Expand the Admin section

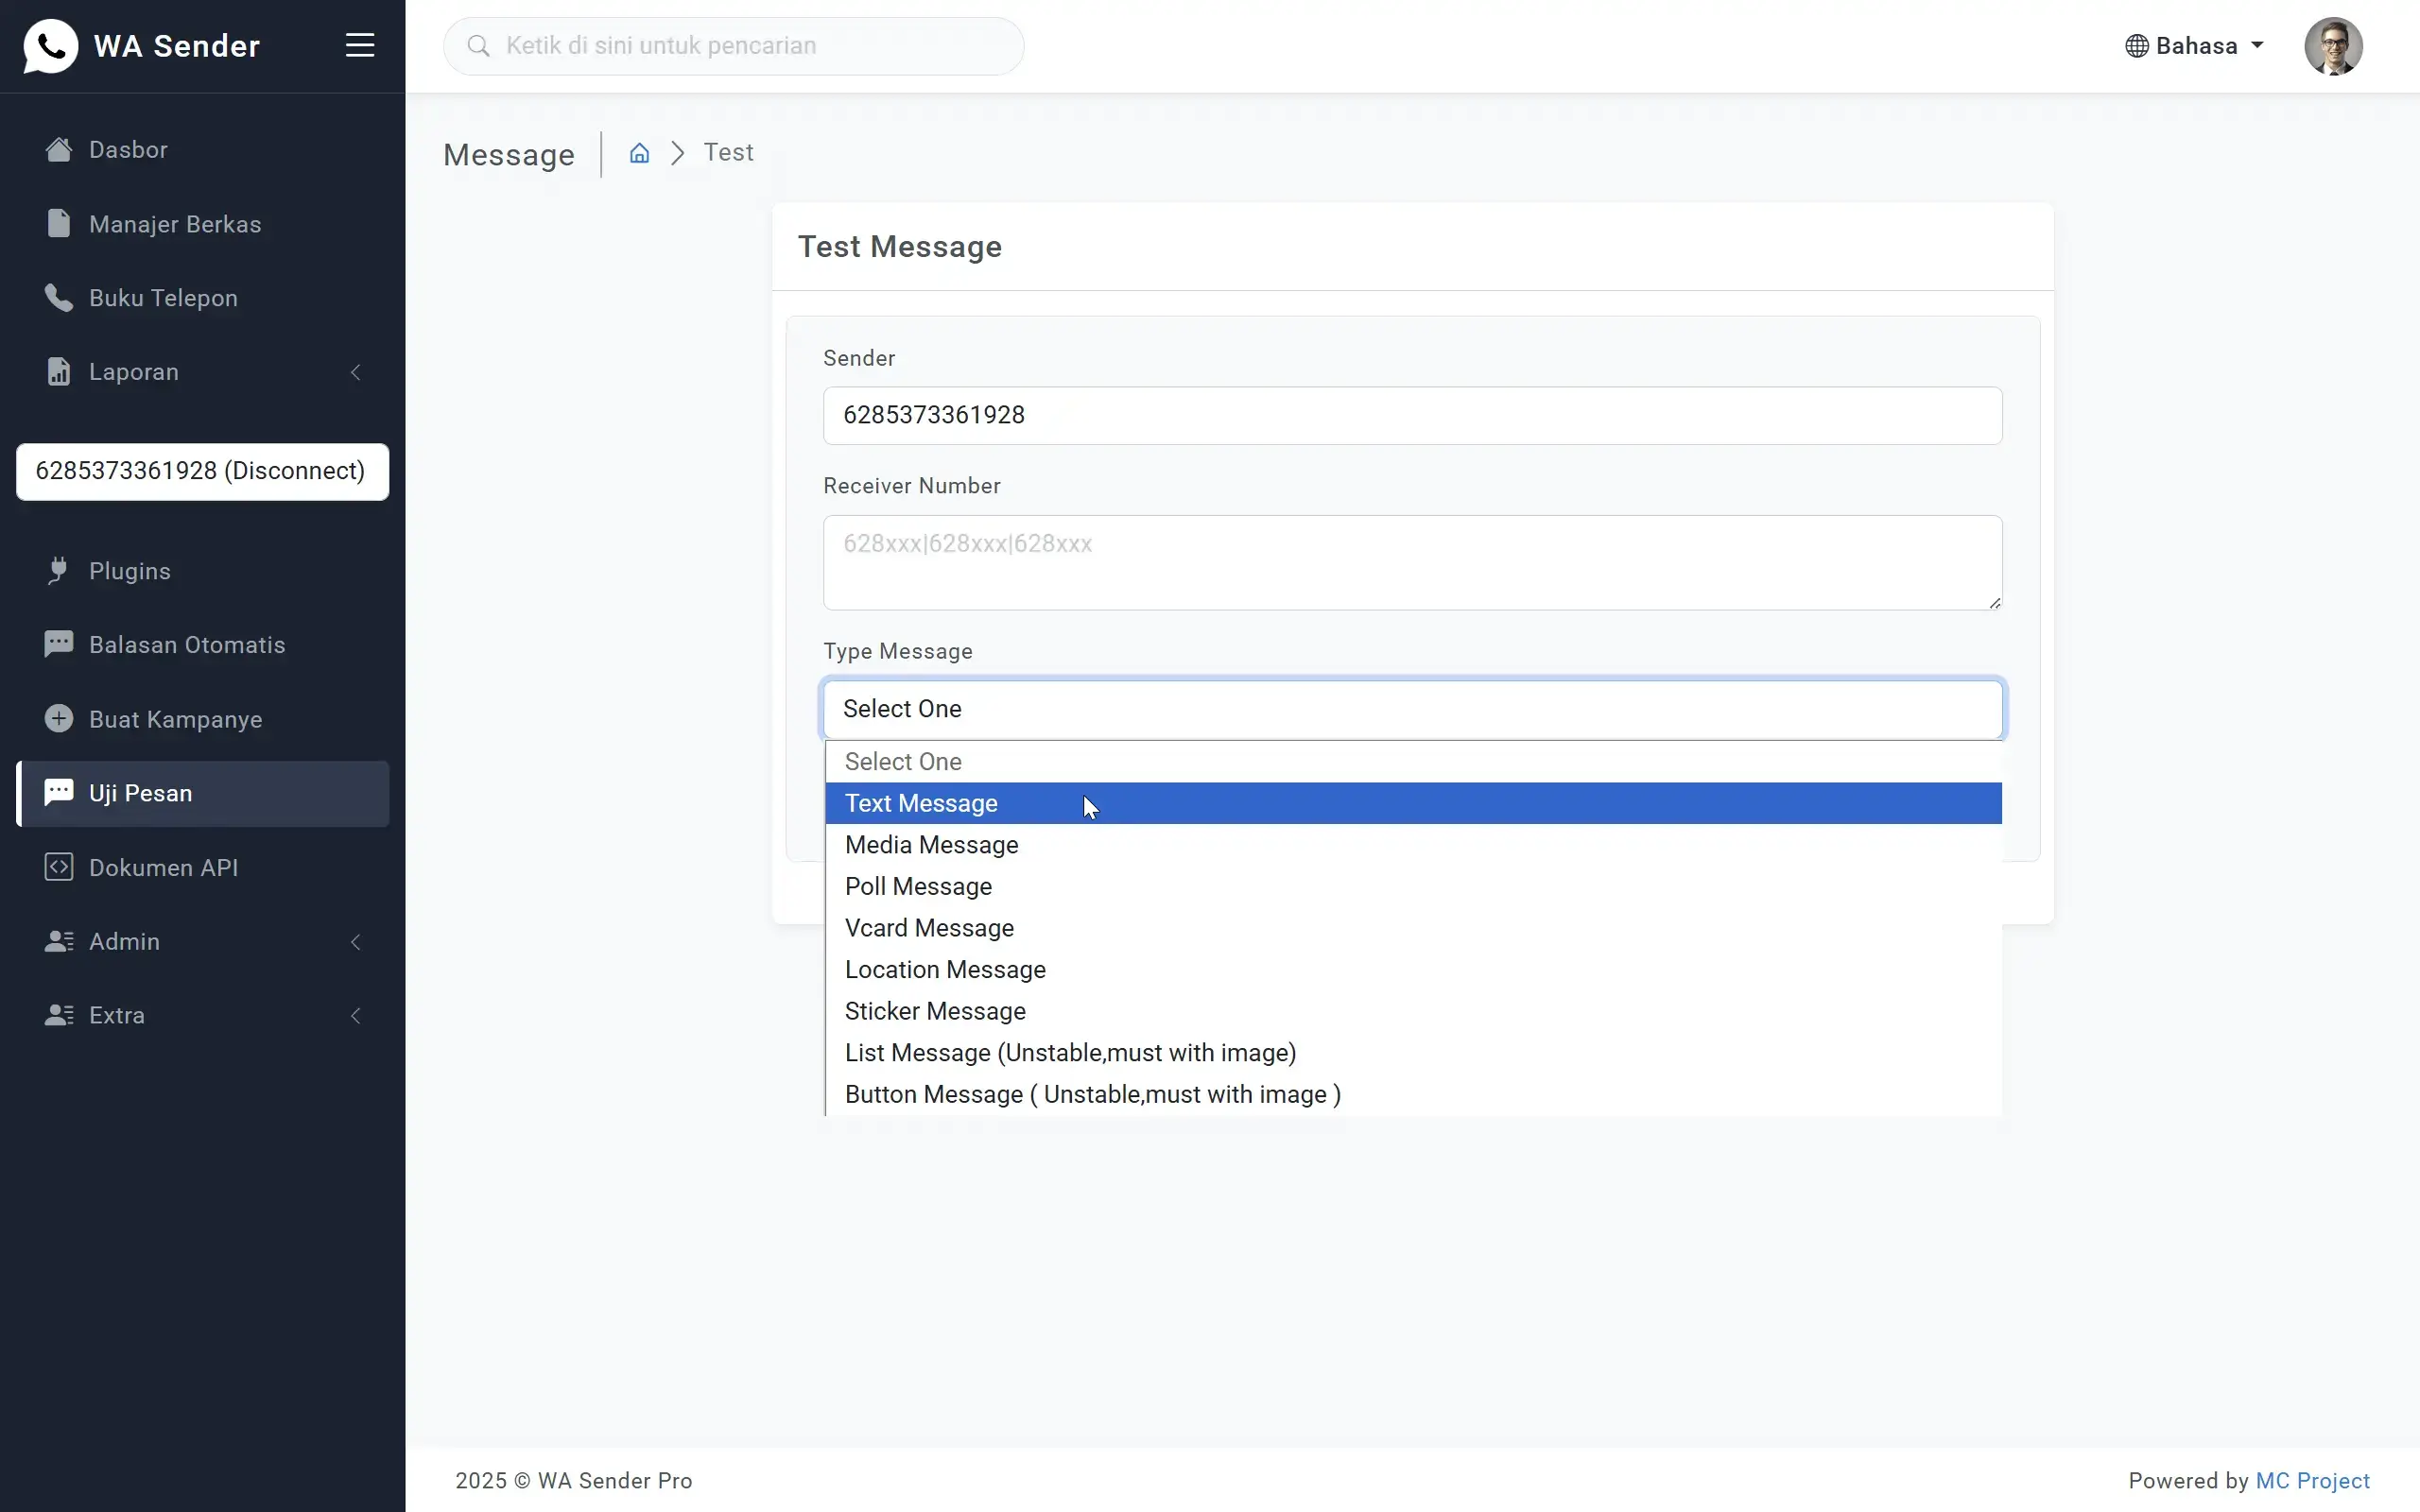coord(356,941)
